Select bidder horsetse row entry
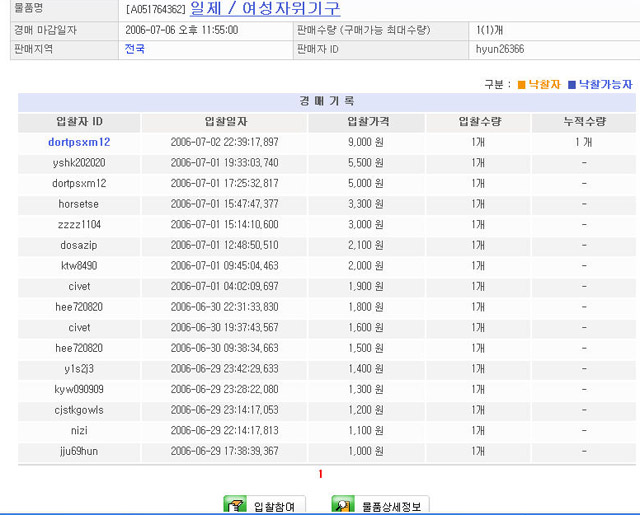640x515 pixels. point(79,204)
